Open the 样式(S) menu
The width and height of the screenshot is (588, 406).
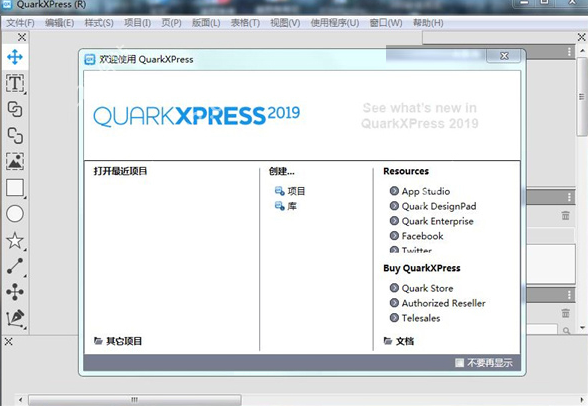99,23
